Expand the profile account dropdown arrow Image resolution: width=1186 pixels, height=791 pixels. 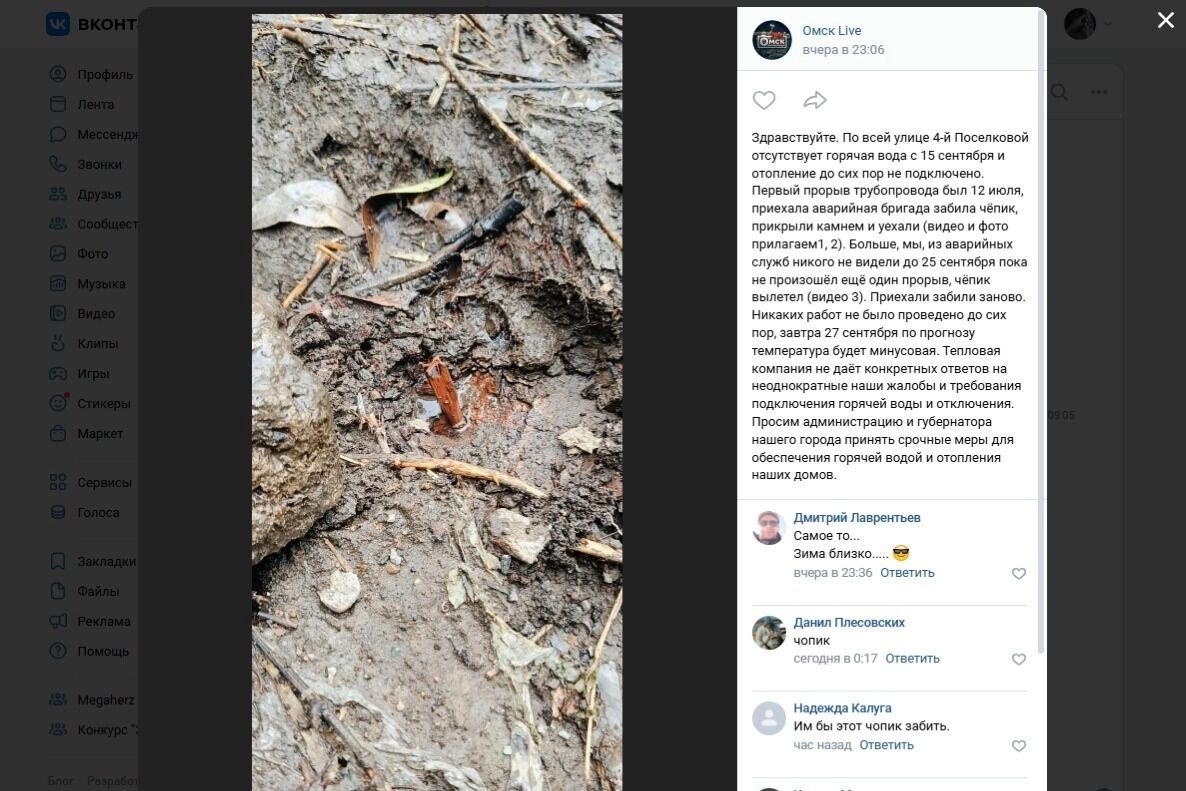1107,24
